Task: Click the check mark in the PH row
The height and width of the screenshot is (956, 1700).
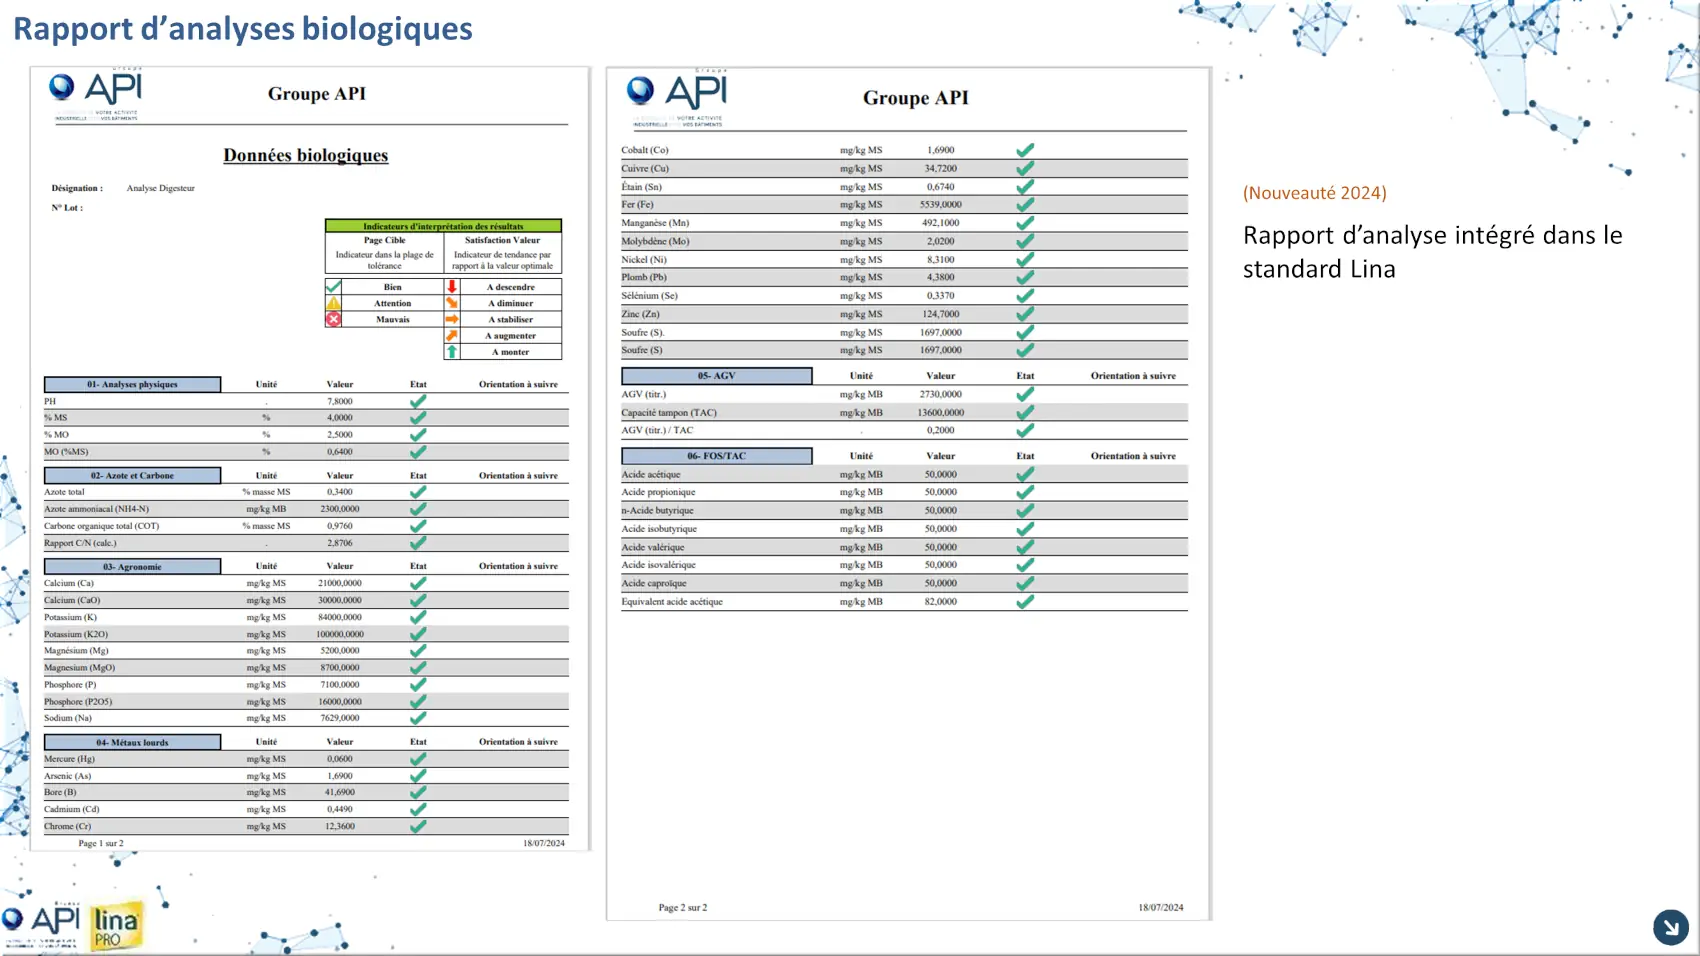Action: click(x=418, y=401)
